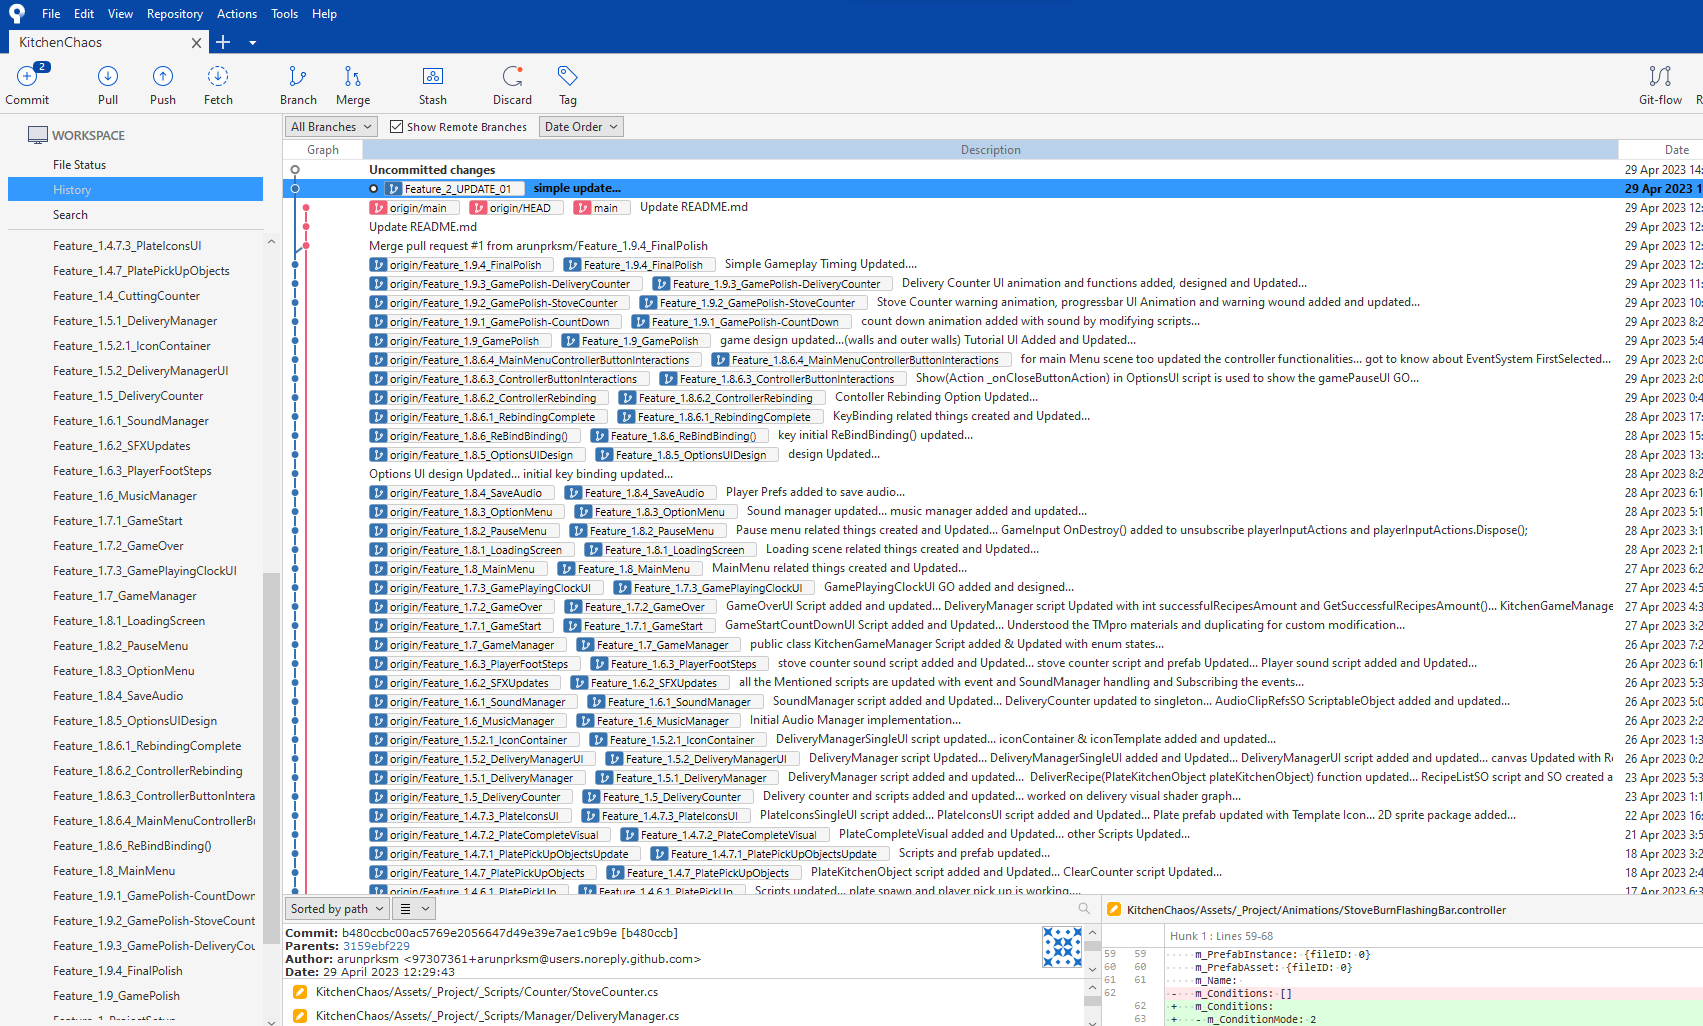Open the All Branches dropdown
Viewport: 1703px width, 1026px height.
point(330,126)
